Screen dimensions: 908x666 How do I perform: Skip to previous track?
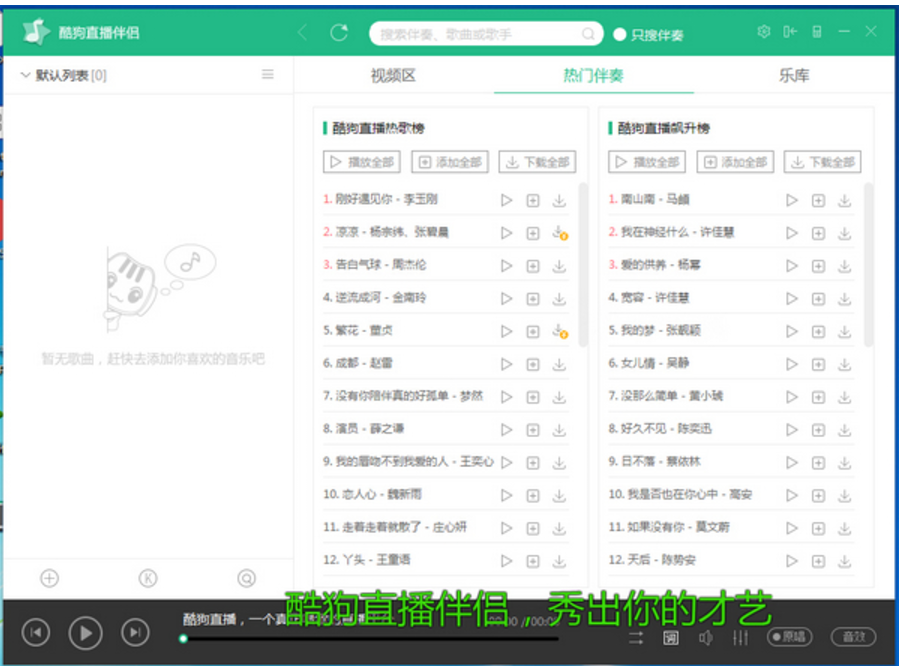coord(36,632)
